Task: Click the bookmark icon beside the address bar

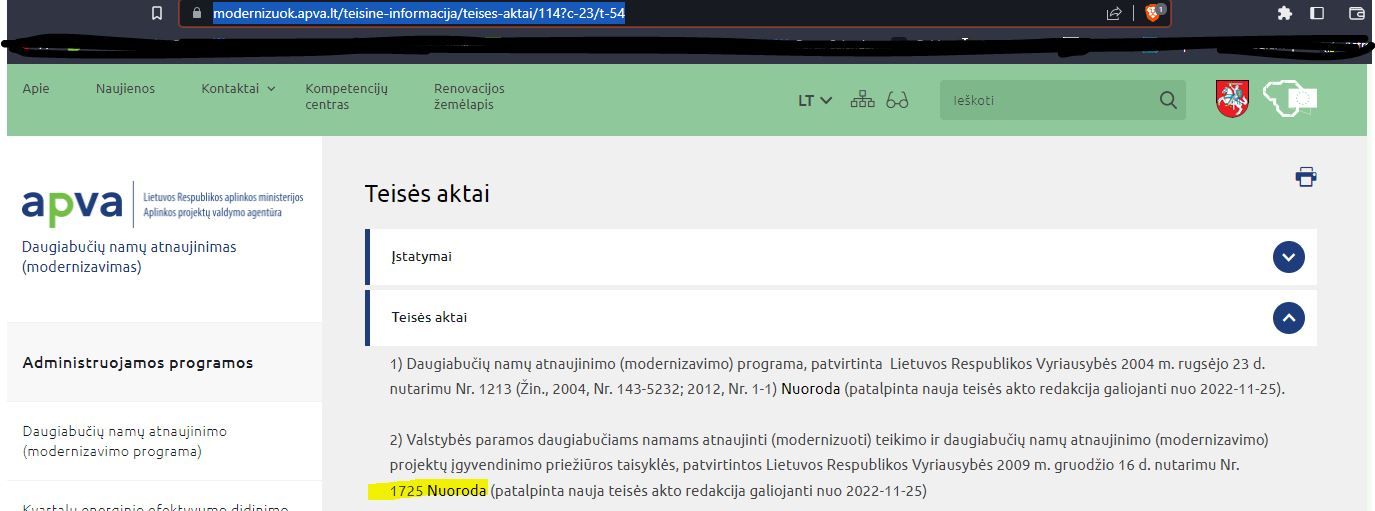Action: click(x=157, y=13)
